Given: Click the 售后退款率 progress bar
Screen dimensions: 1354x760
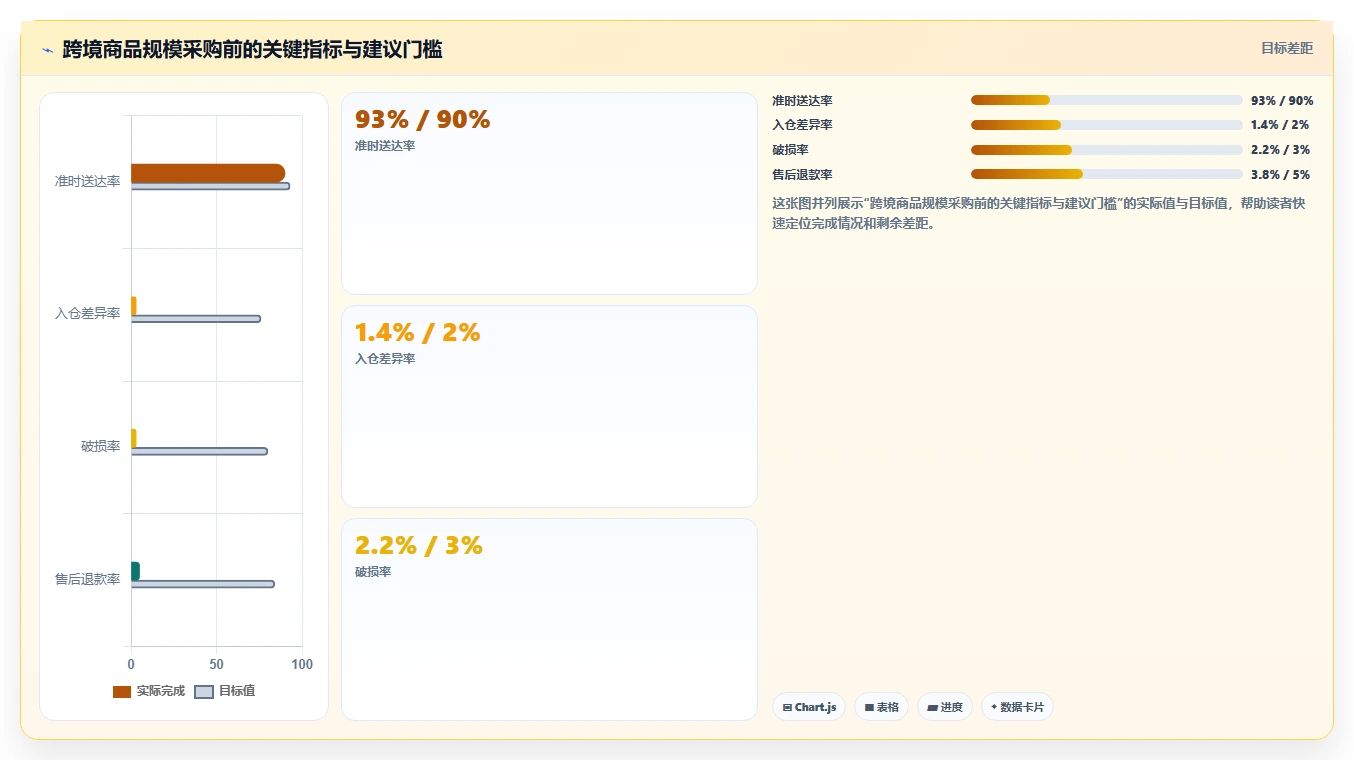Looking at the screenshot, I should click(1106, 174).
